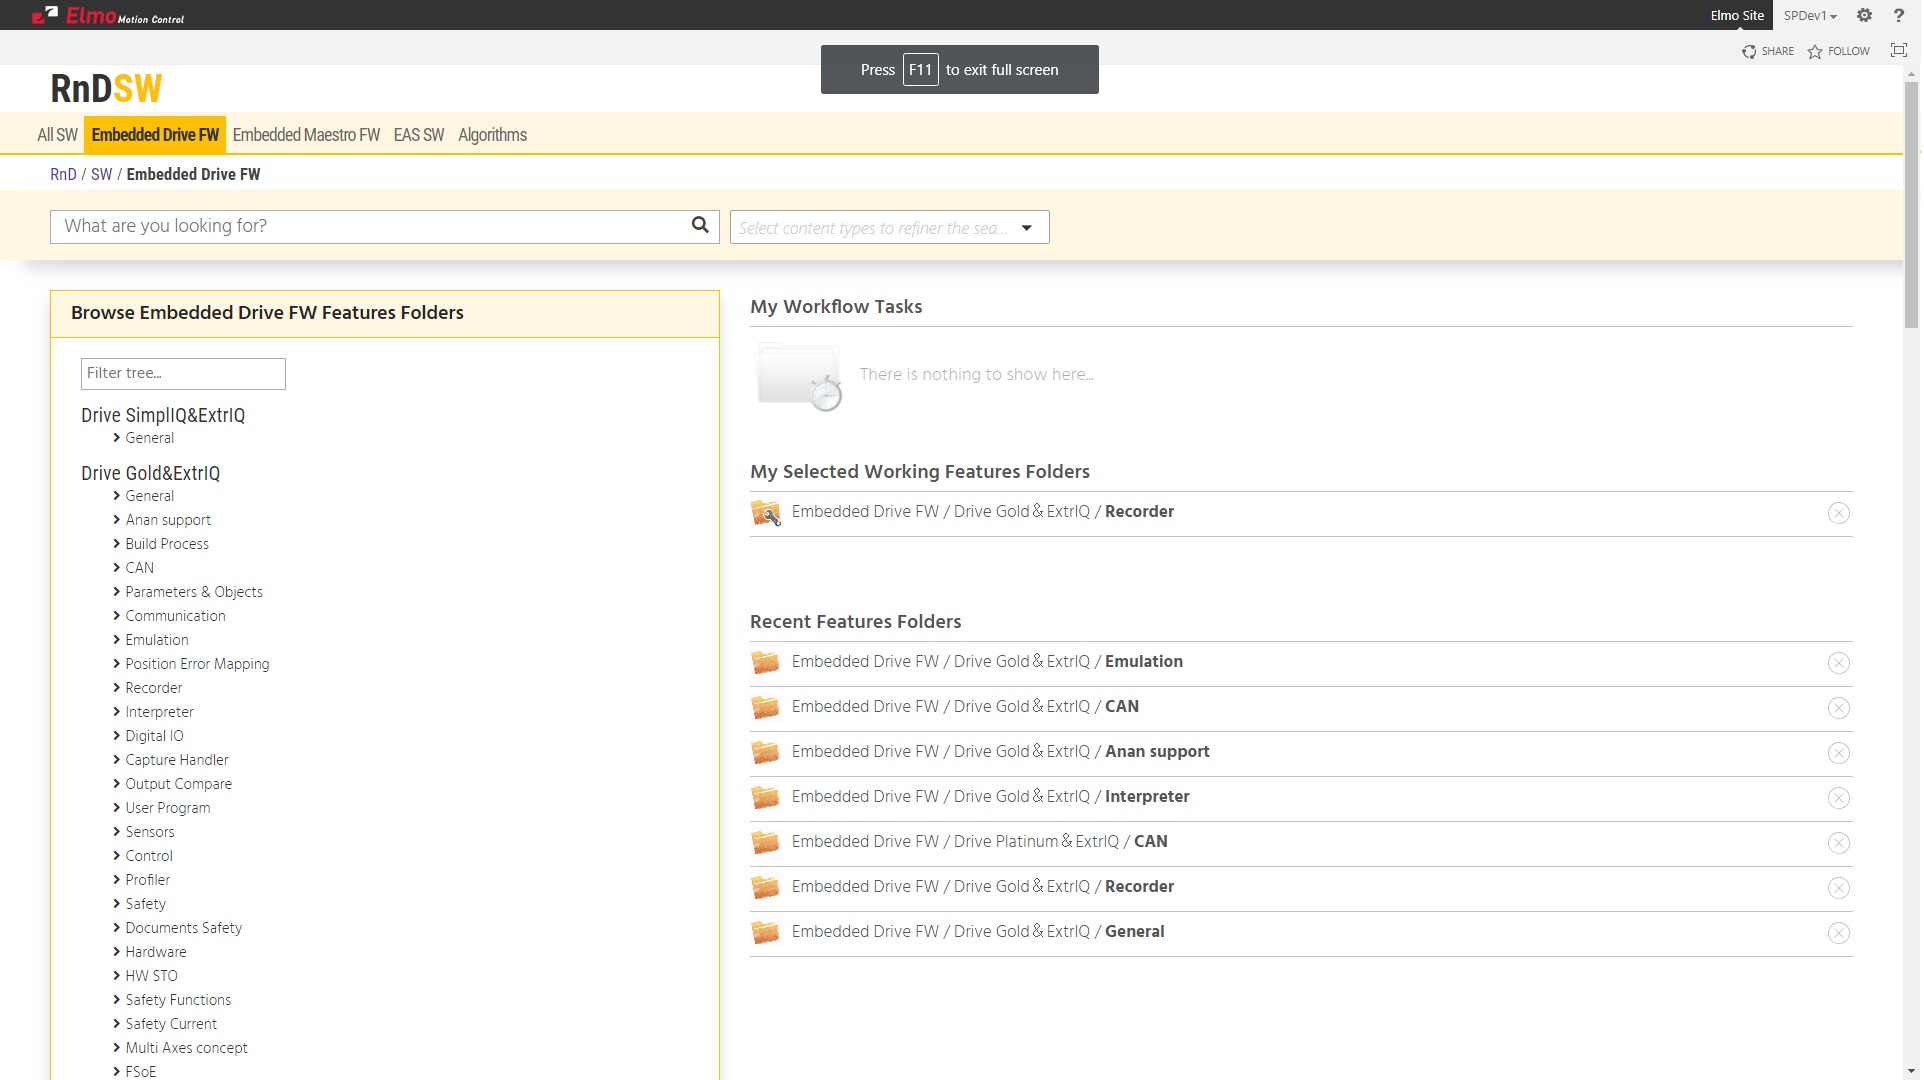Click the Elmo Motion Control logo
The image size is (1924, 1080).
click(108, 15)
